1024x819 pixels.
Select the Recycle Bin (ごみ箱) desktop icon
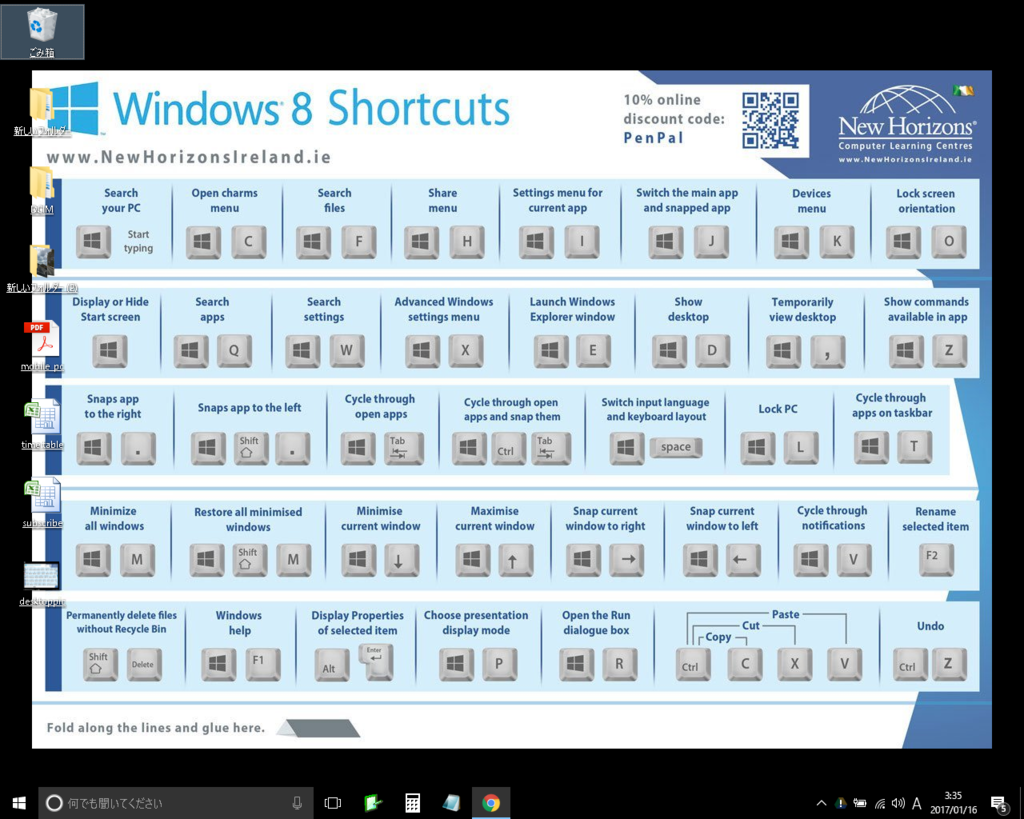[x=42, y=30]
